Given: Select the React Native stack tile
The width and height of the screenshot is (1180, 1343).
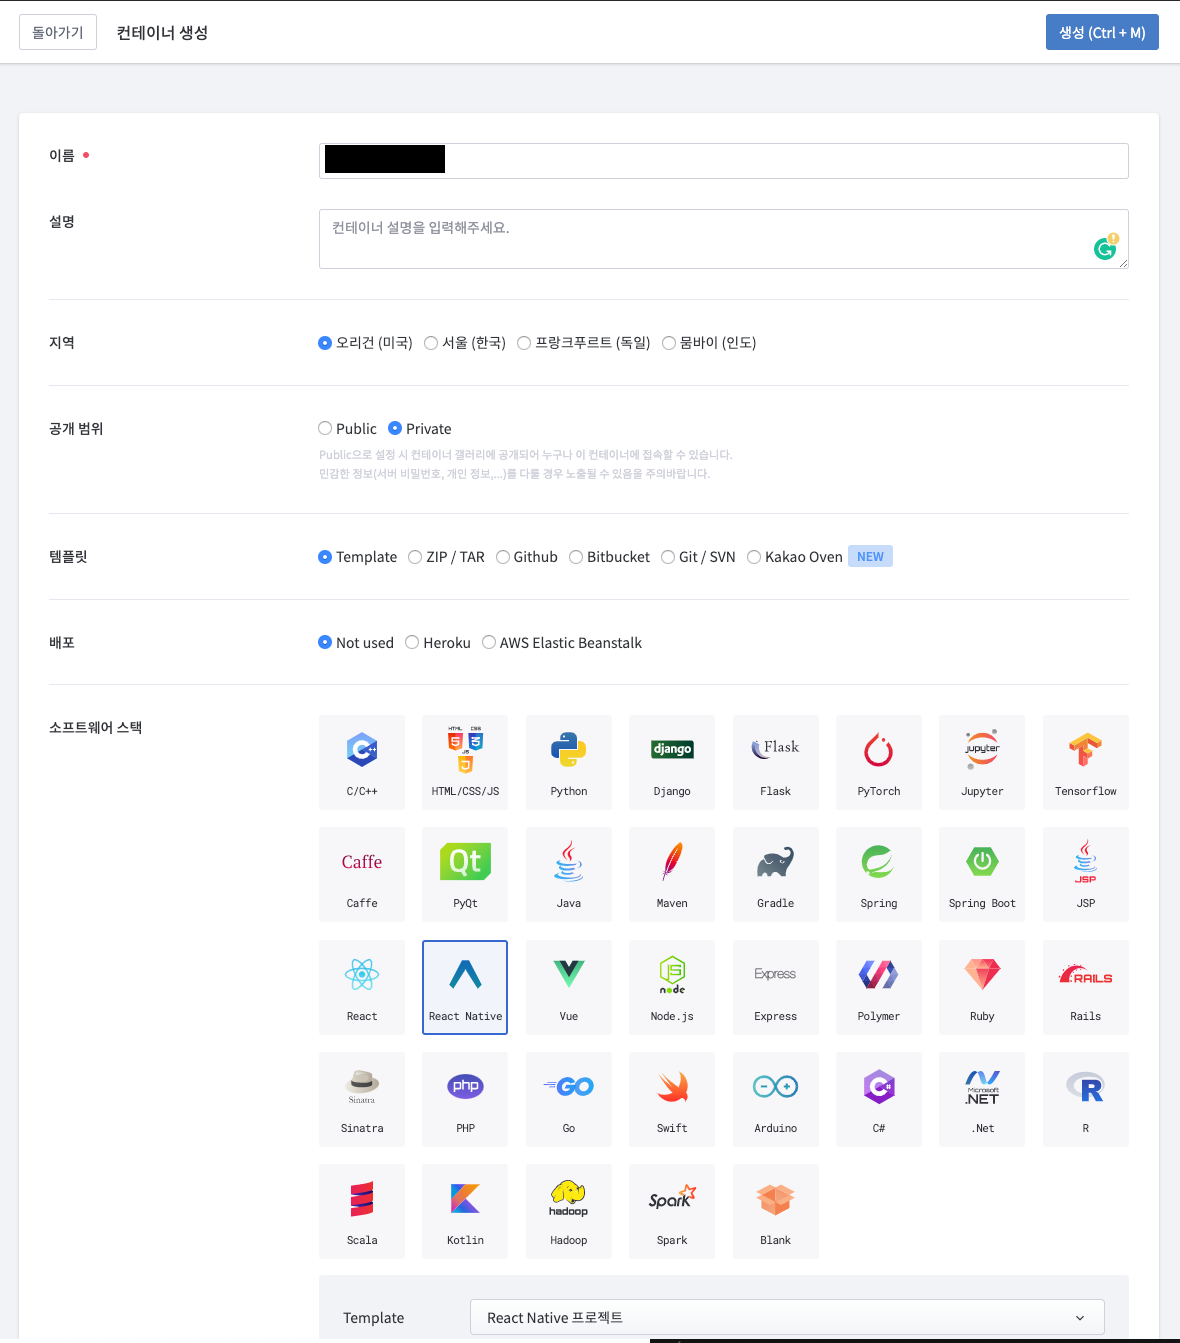Looking at the screenshot, I should pos(465,987).
